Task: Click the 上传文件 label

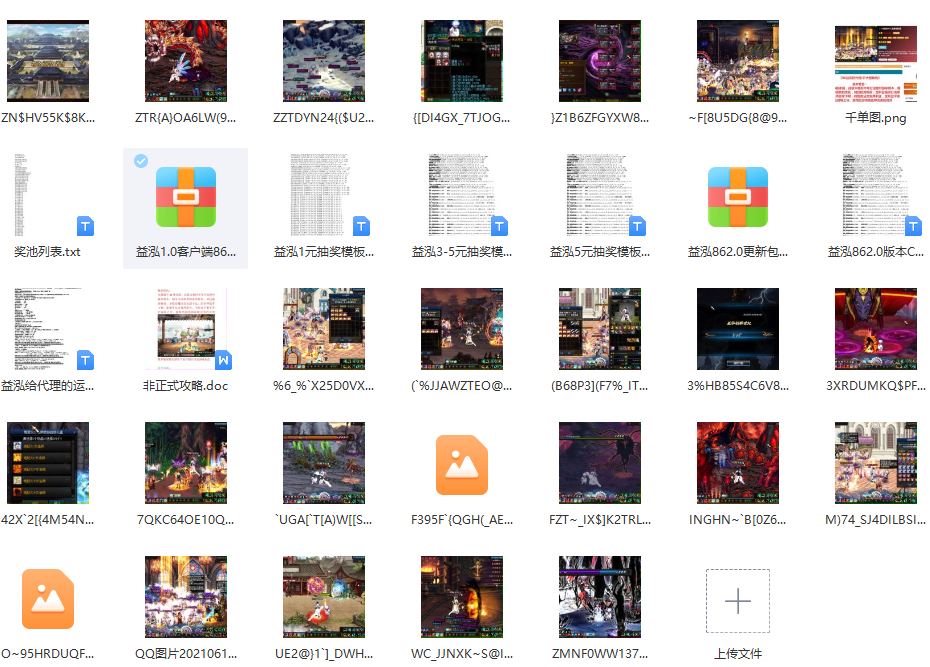Action: point(738,654)
